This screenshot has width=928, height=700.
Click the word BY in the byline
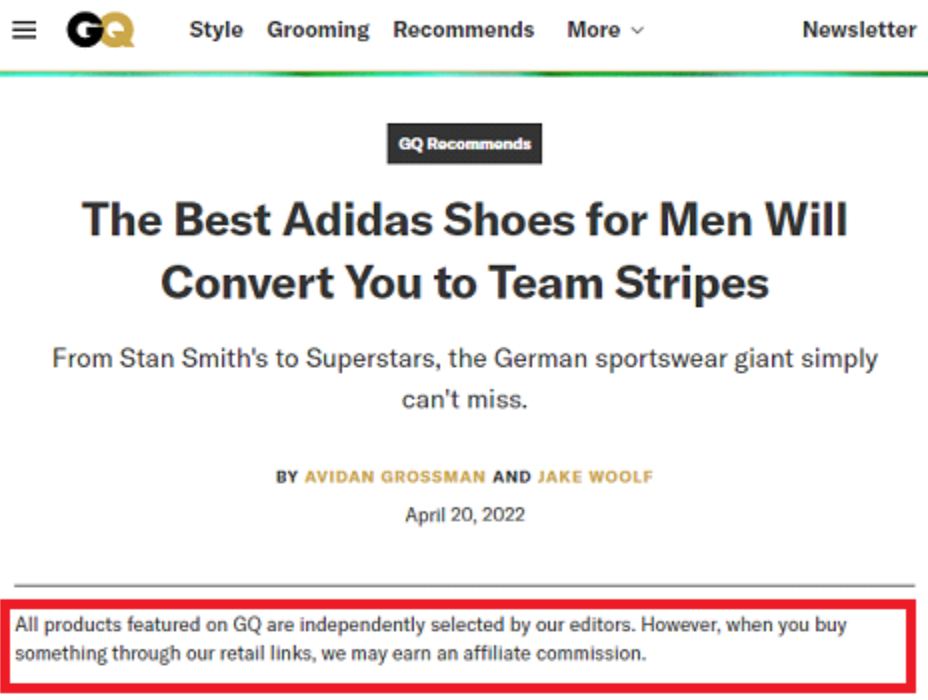click(x=286, y=477)
